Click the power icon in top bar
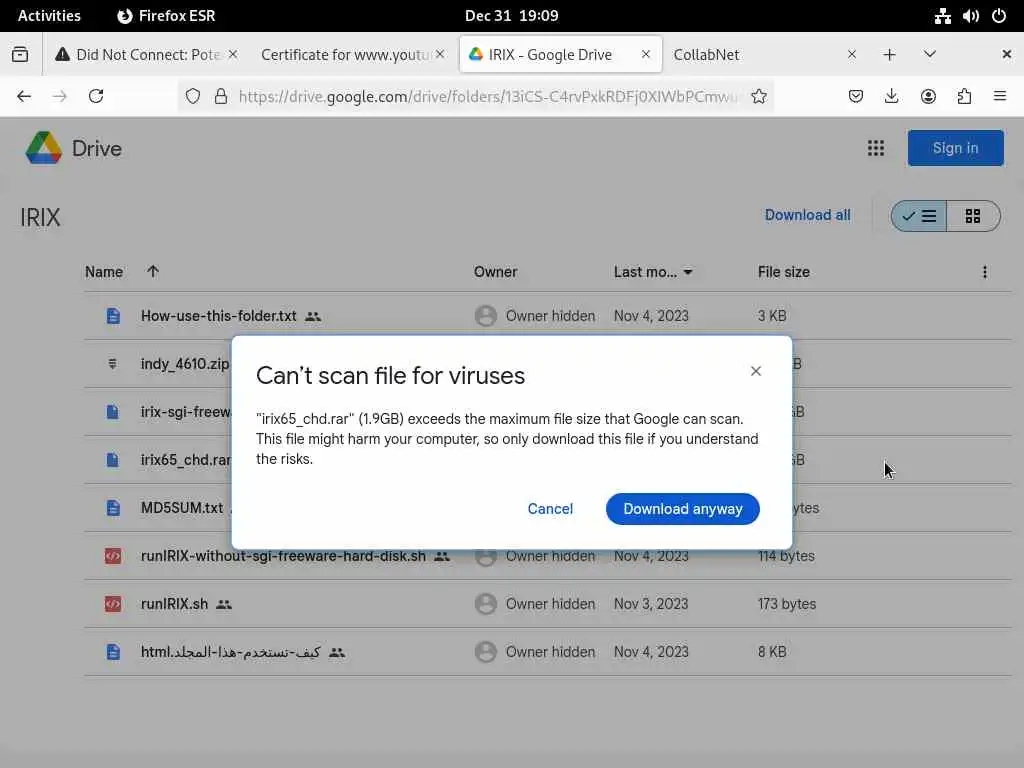The width and height of the screenshot is (1024, 768). point(999,16)
